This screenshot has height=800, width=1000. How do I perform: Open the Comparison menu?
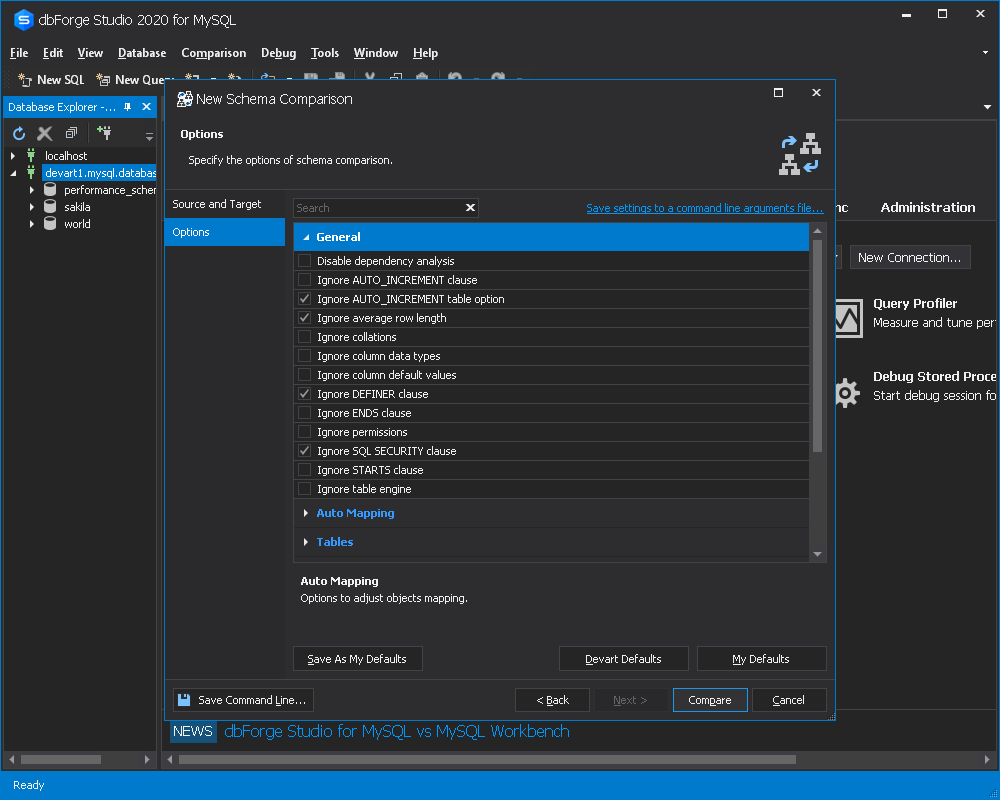tap(214, 53)
